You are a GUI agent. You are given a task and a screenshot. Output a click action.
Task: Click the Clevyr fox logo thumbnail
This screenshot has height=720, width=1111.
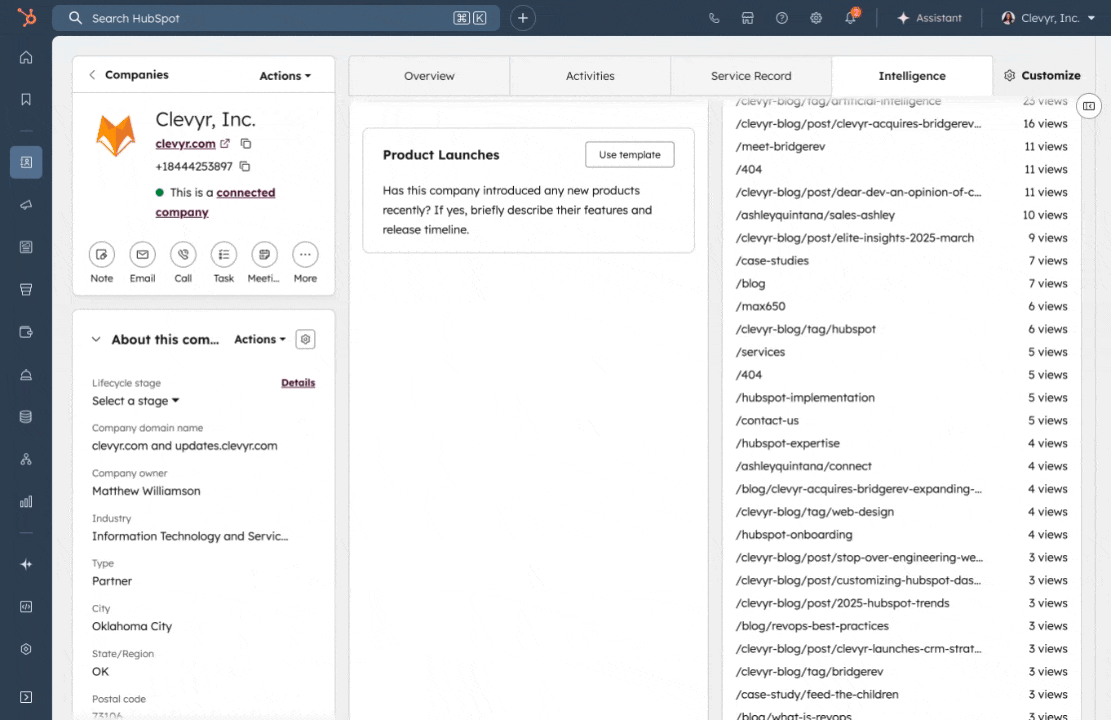[116, 135]
